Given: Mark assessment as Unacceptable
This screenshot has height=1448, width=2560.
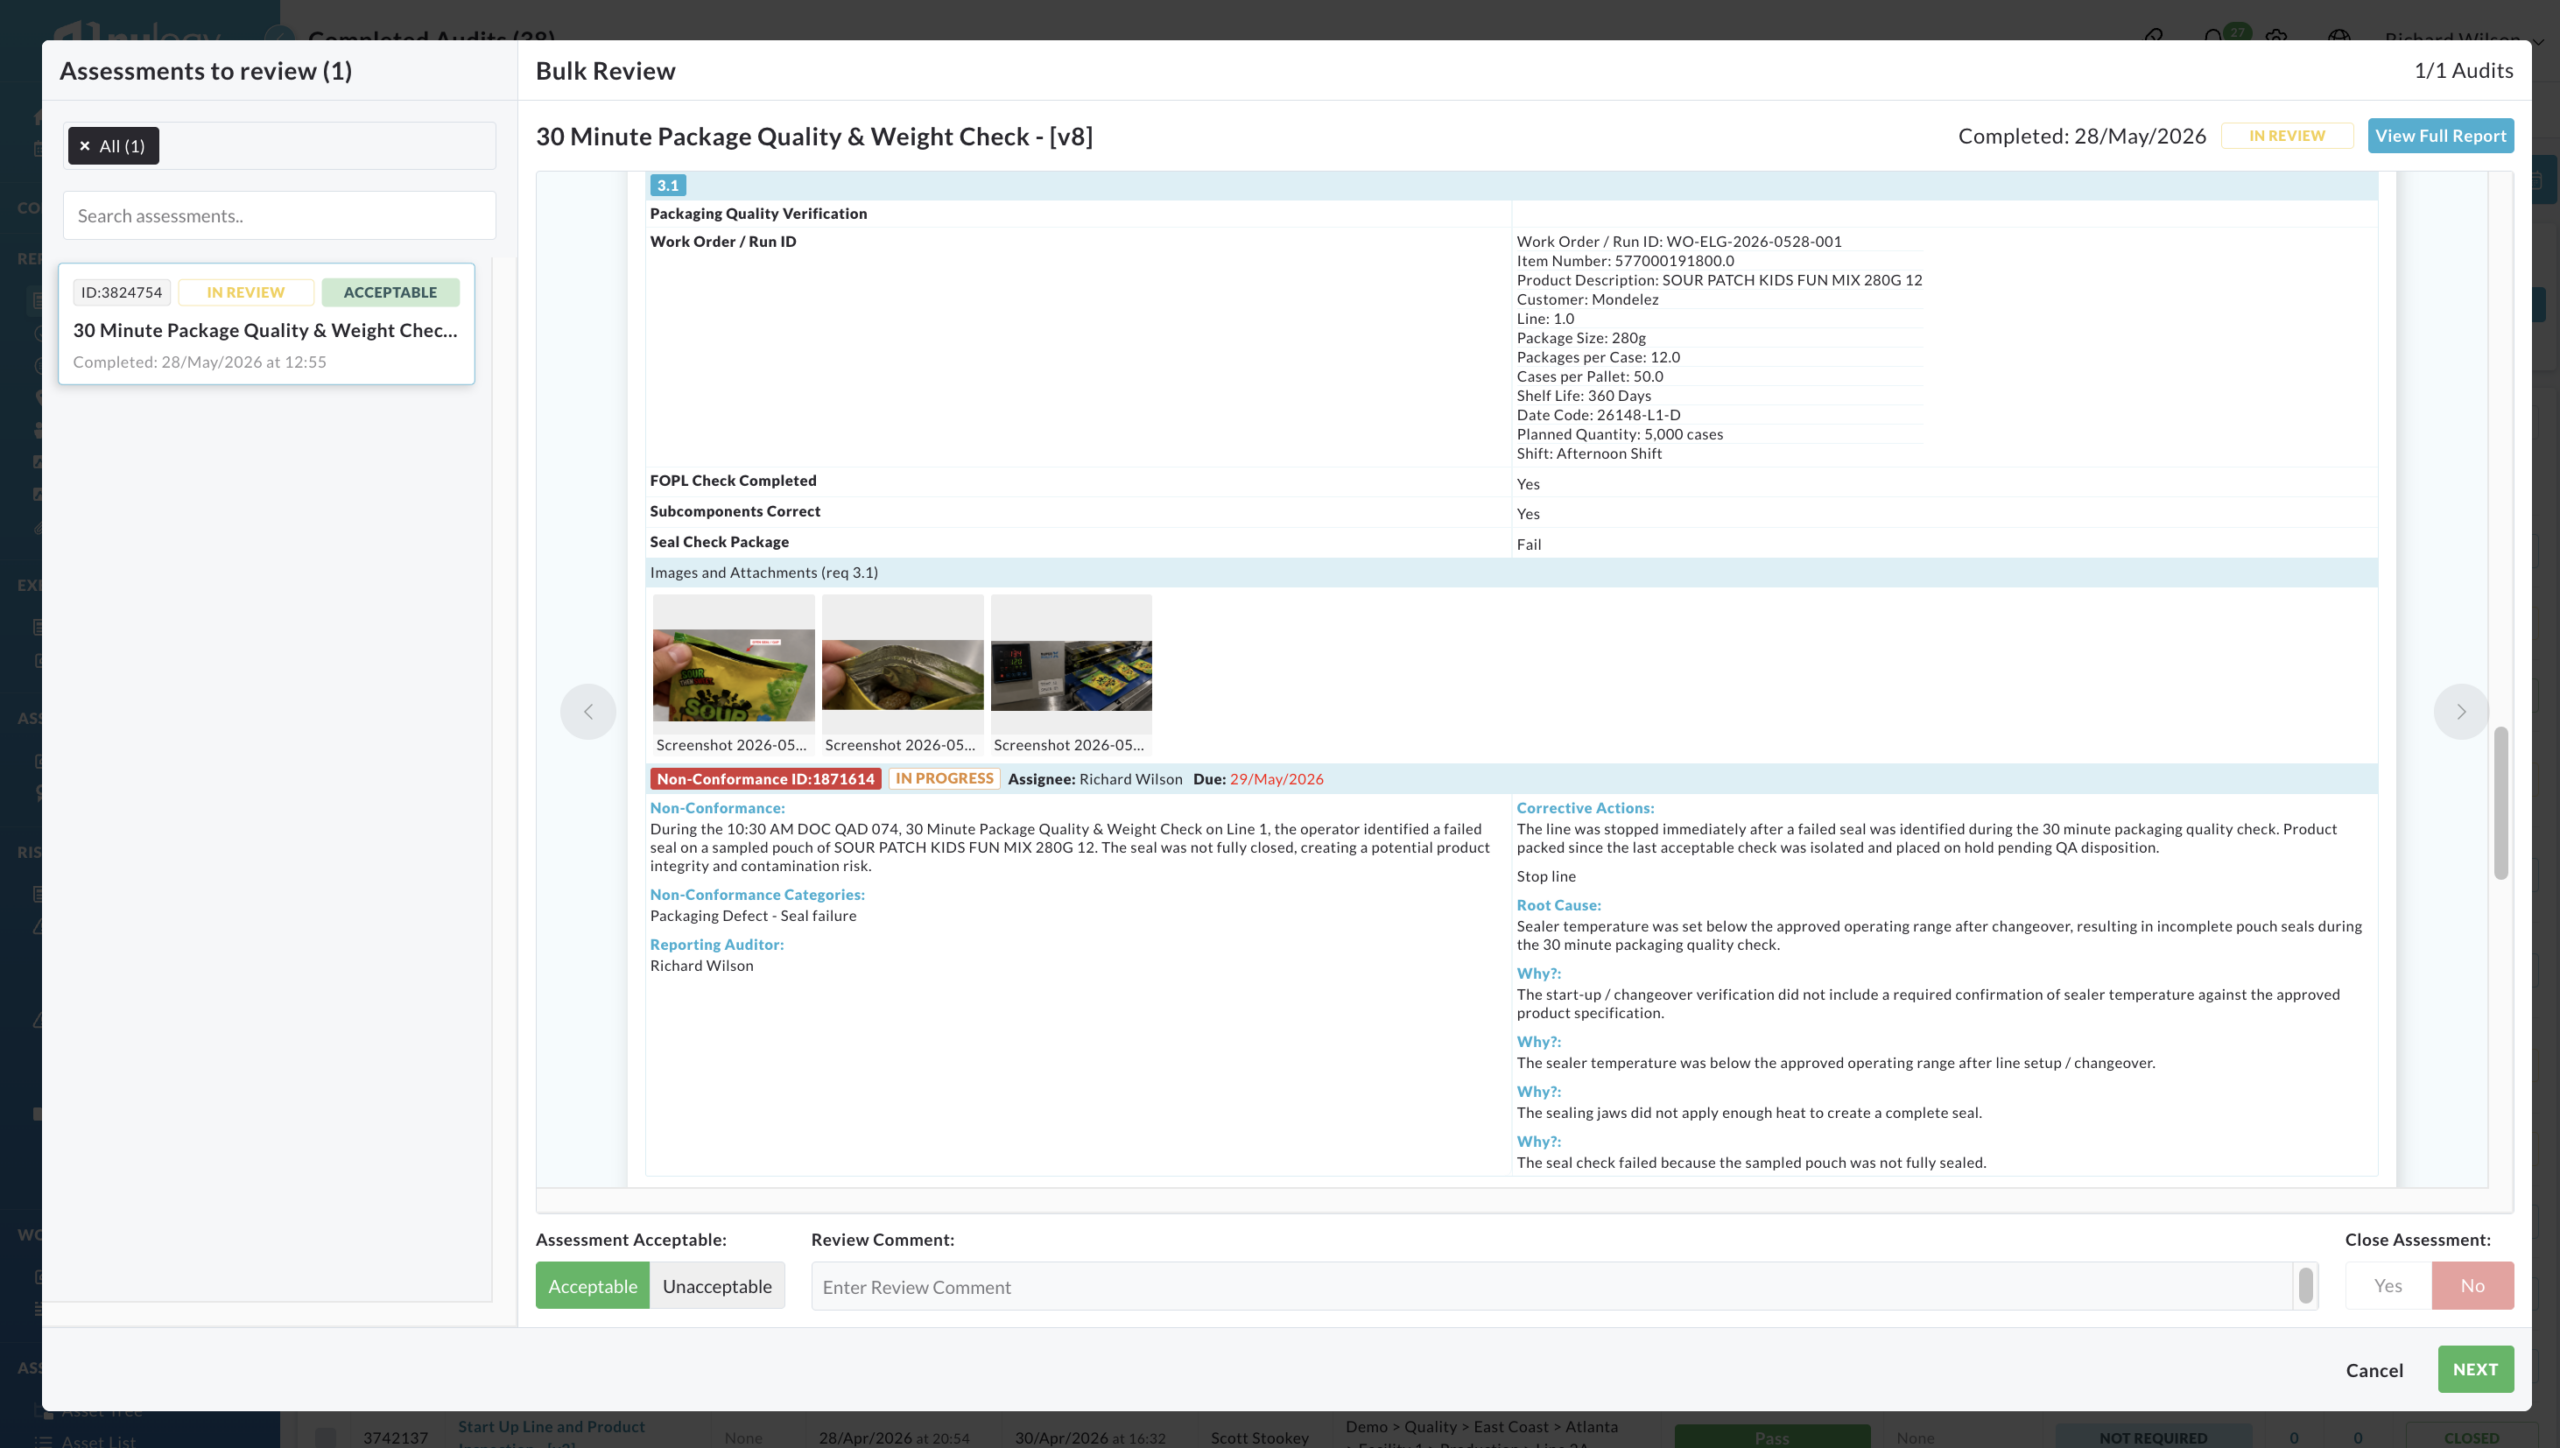Looking at the screenshot, I should coord(717,1286).
